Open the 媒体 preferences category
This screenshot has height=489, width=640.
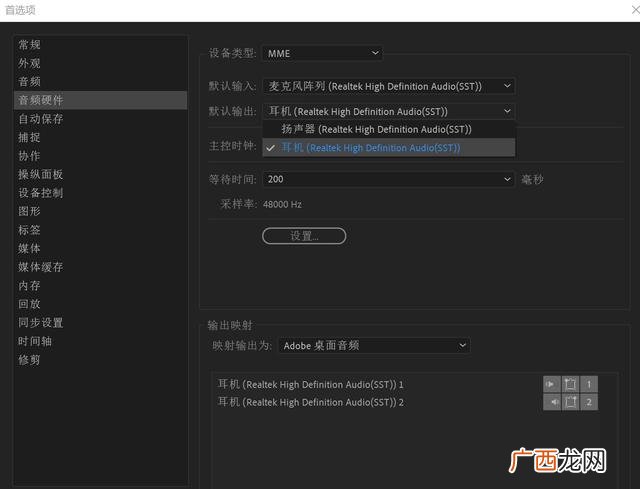click(x=100, y=248)
